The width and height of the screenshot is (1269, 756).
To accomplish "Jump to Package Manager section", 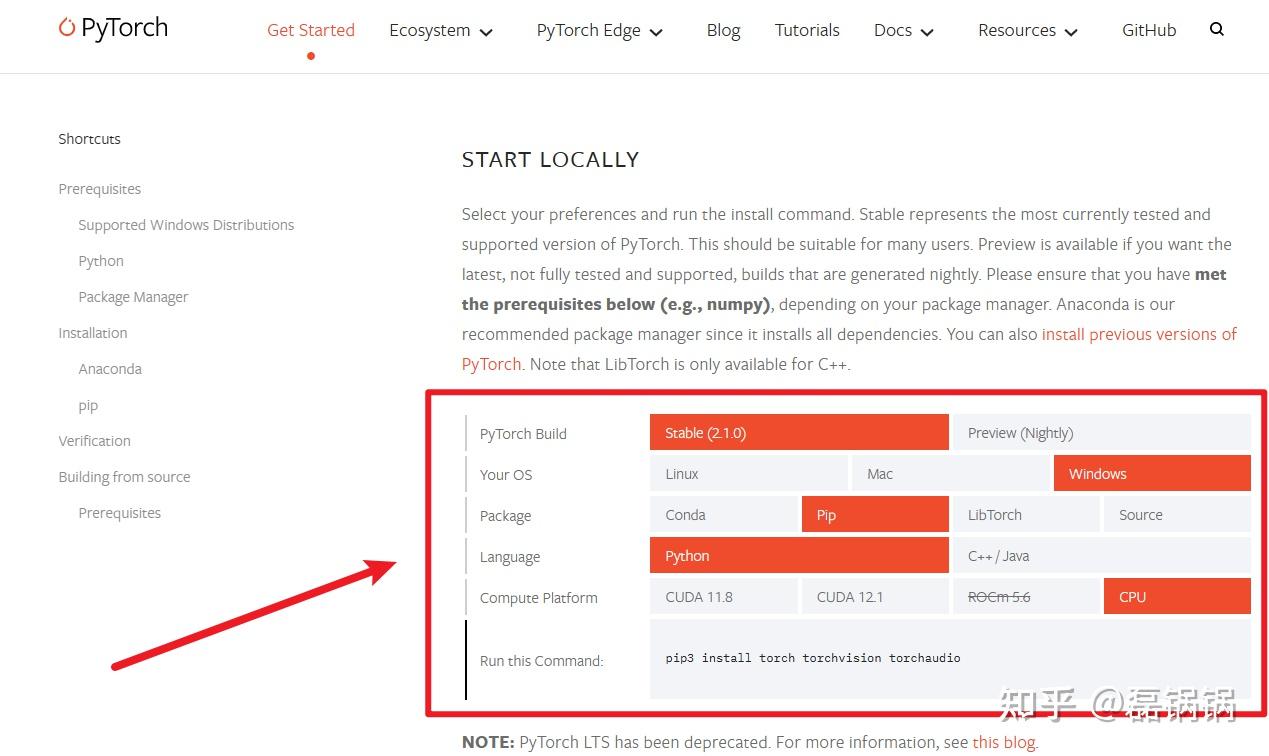I will tap(133, 297).
